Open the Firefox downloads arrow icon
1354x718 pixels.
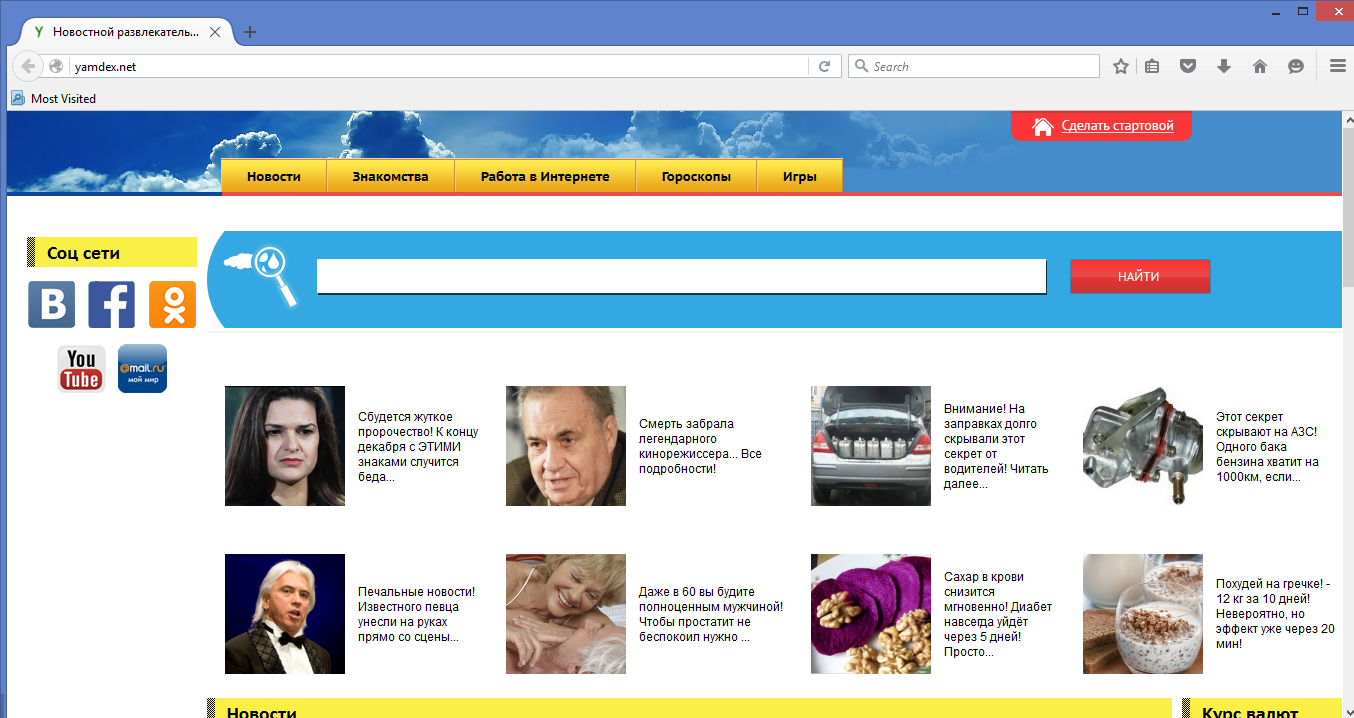click(1223, 66)
